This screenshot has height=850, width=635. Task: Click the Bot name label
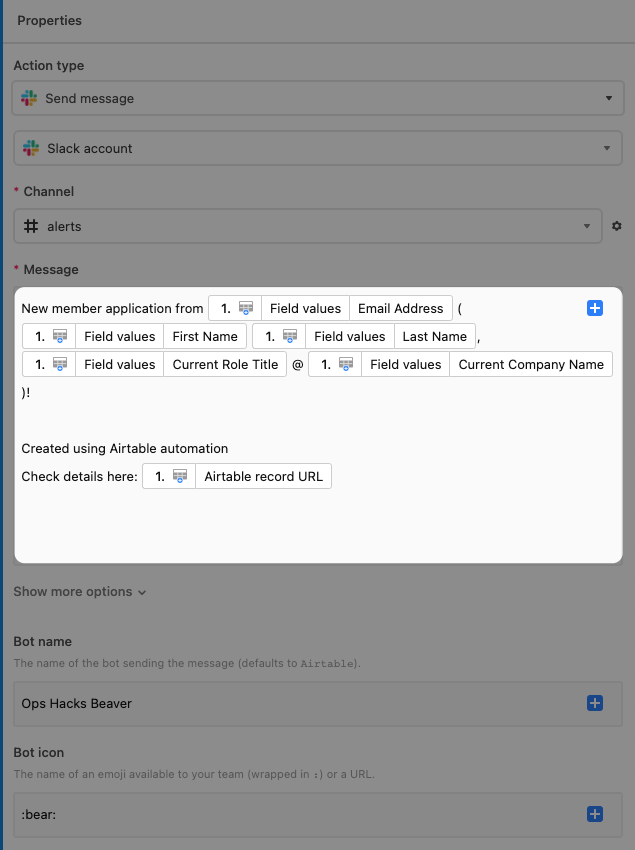pyautogui.click(x=42, y=641)
